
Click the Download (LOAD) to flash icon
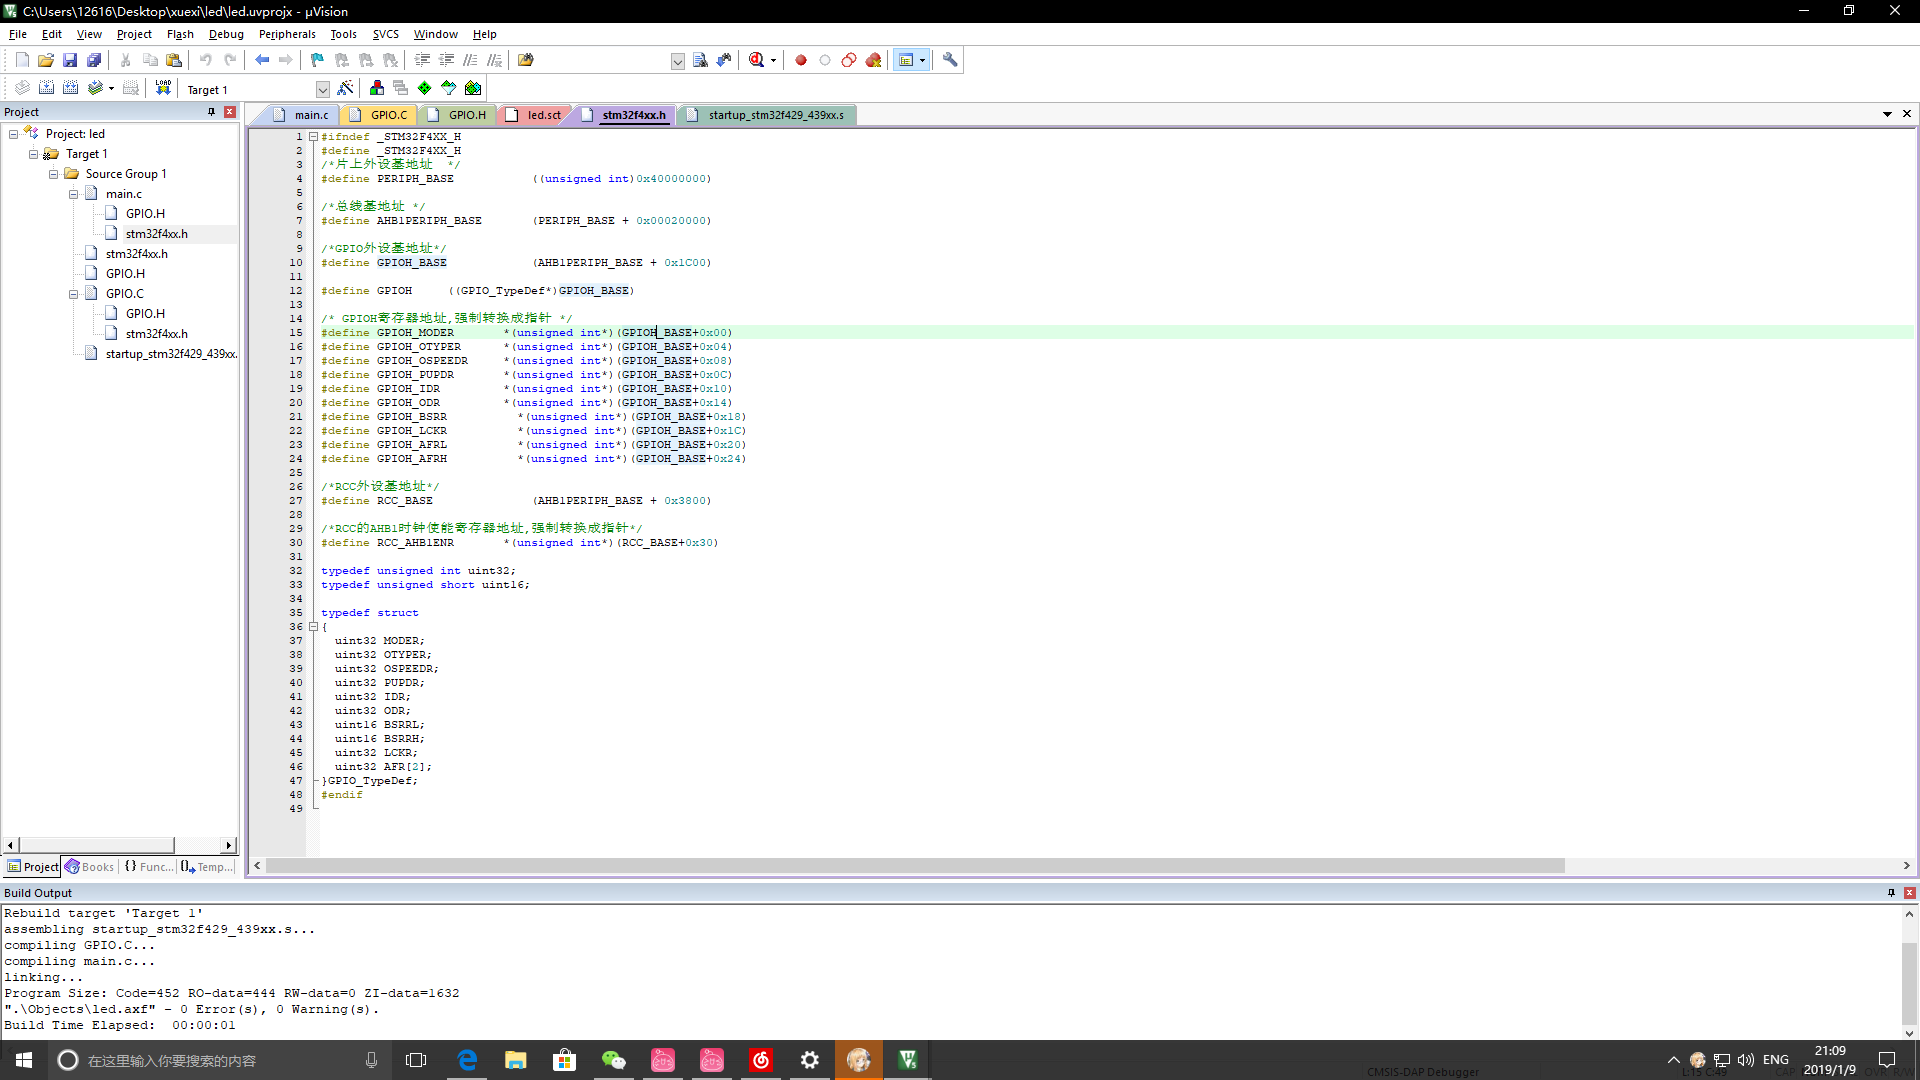click(163, 88)
